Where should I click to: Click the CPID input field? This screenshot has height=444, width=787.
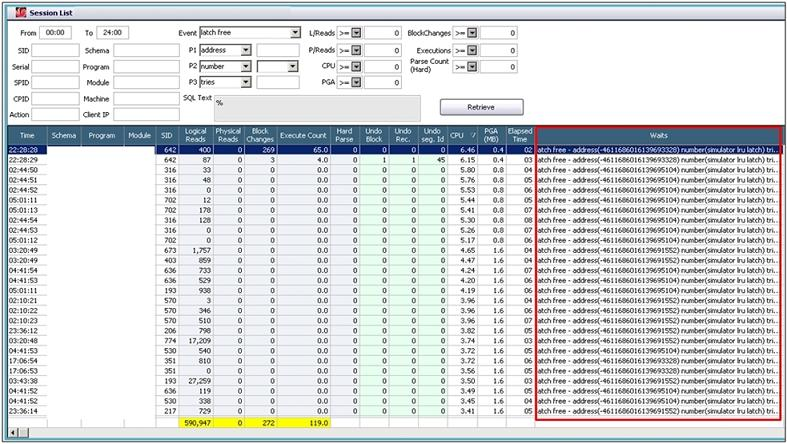(x=56, y=99)
